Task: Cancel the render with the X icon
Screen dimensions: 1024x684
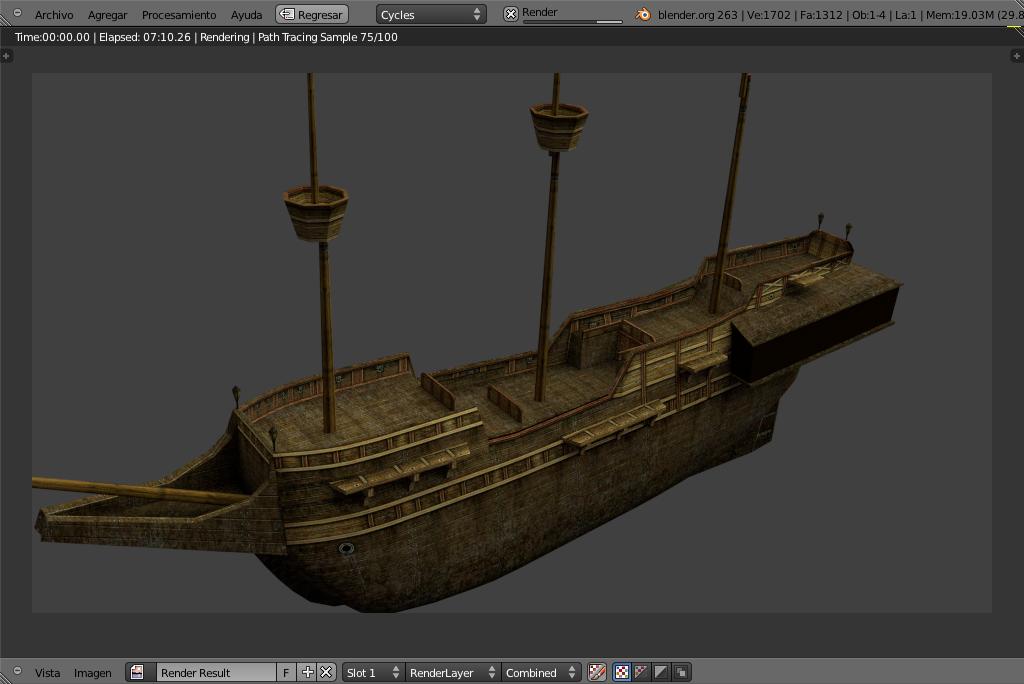Action: pos(511,14)
